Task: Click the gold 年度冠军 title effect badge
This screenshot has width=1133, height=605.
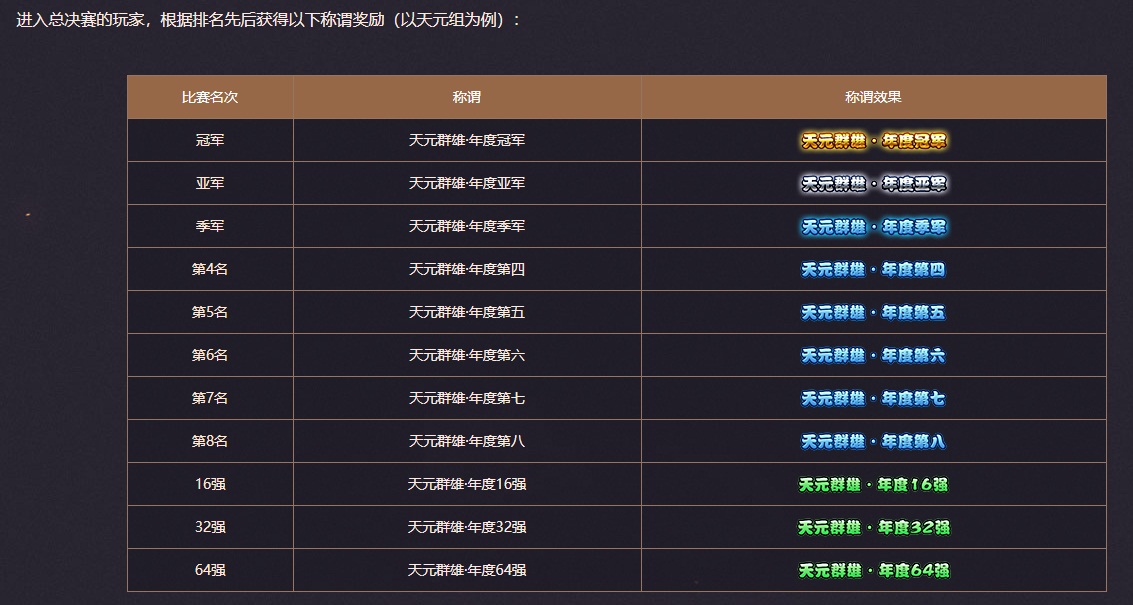Action: tap(874, 141)
